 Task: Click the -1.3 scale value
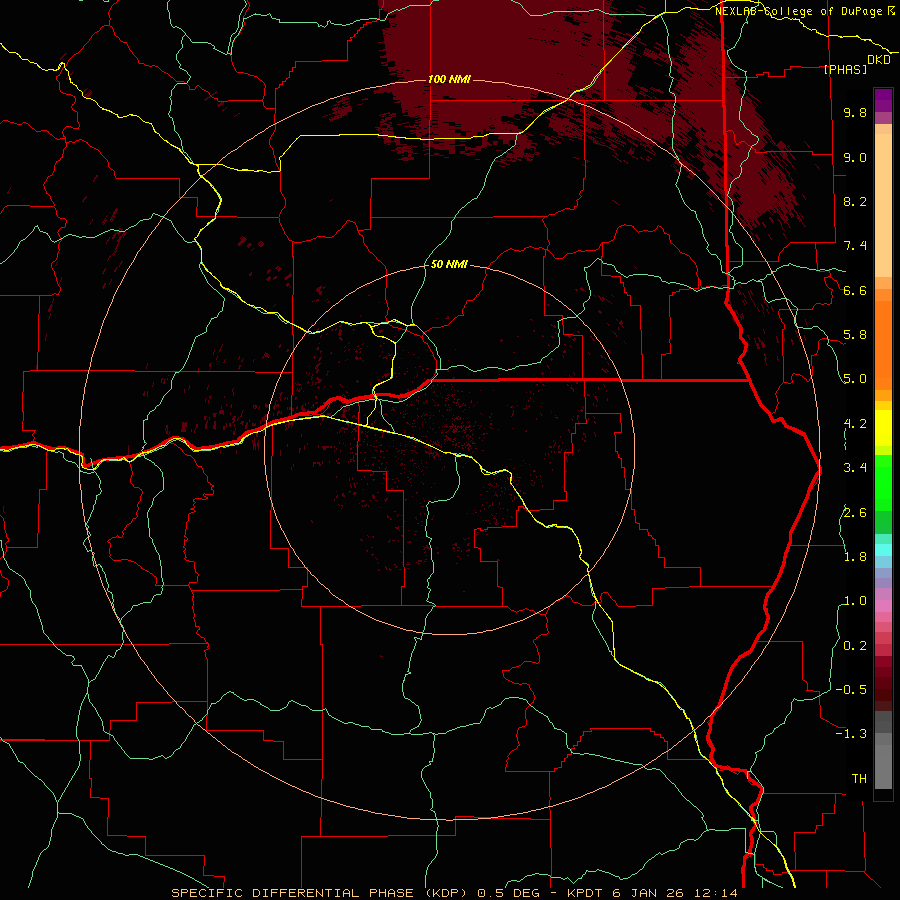851,734
